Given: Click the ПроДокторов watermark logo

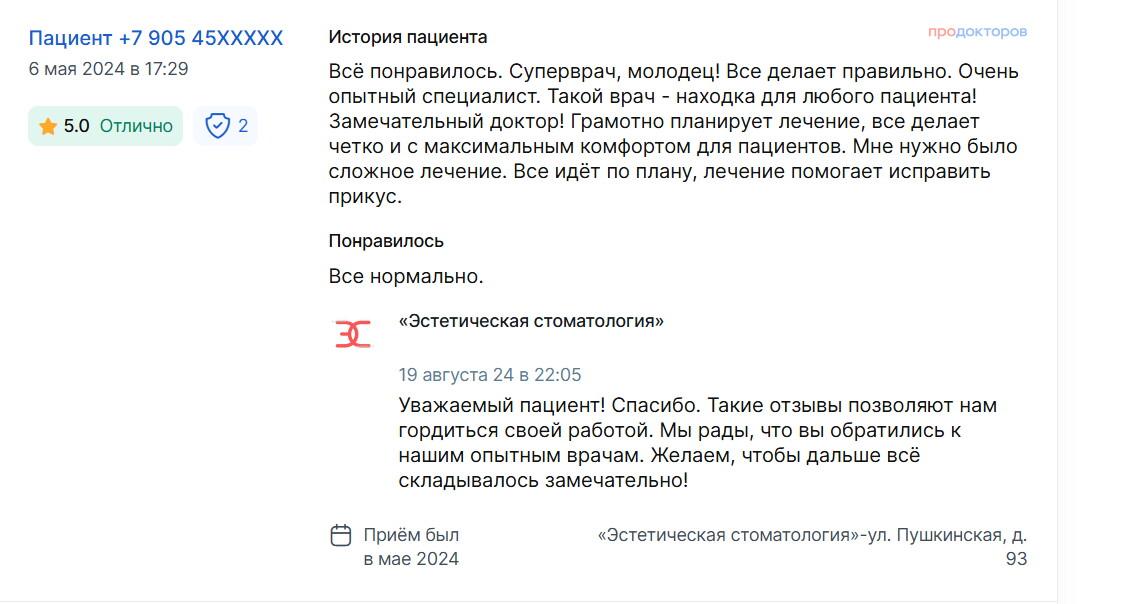Looking at the screenshot, I should coord(977,32).
